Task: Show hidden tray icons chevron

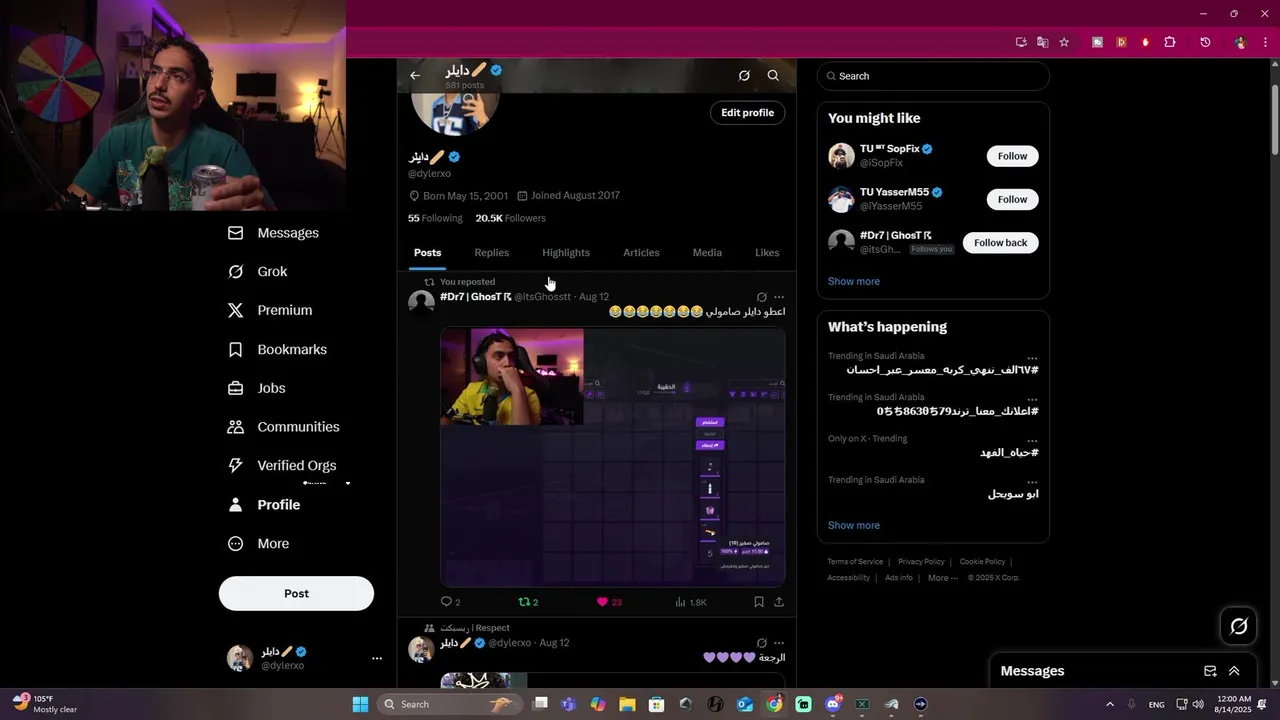Action: [1110, 704]
